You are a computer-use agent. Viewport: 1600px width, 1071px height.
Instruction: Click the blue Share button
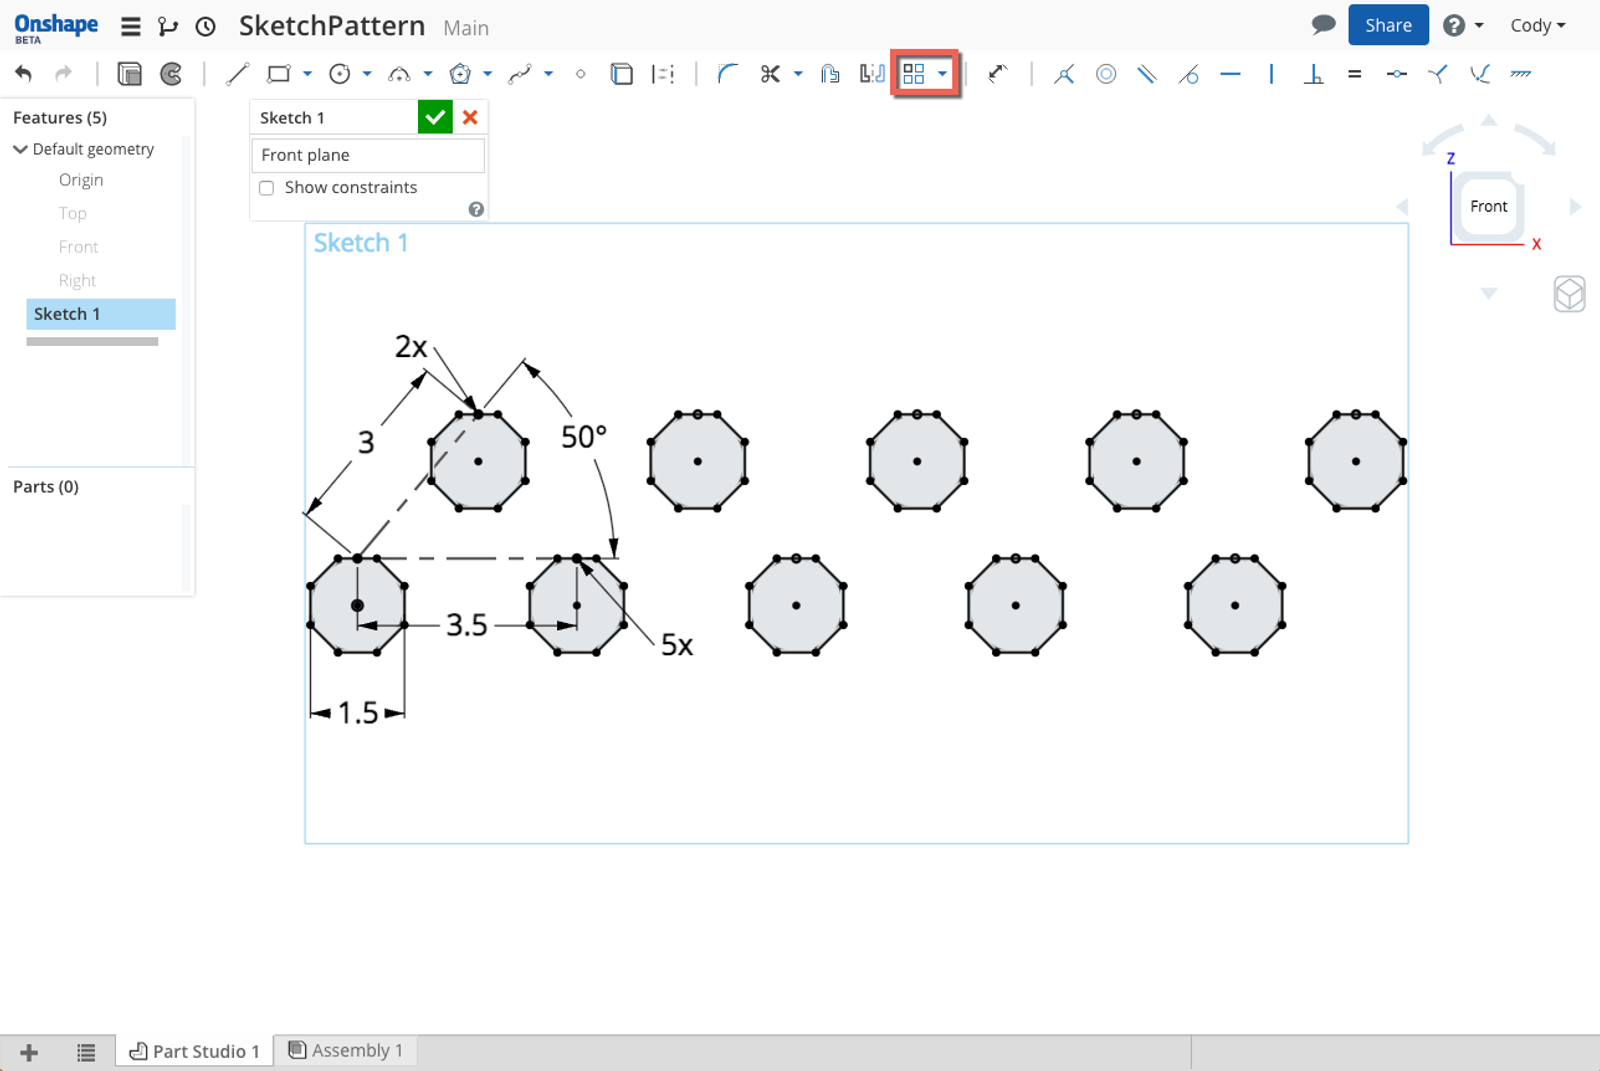(x=1387, y=26)
